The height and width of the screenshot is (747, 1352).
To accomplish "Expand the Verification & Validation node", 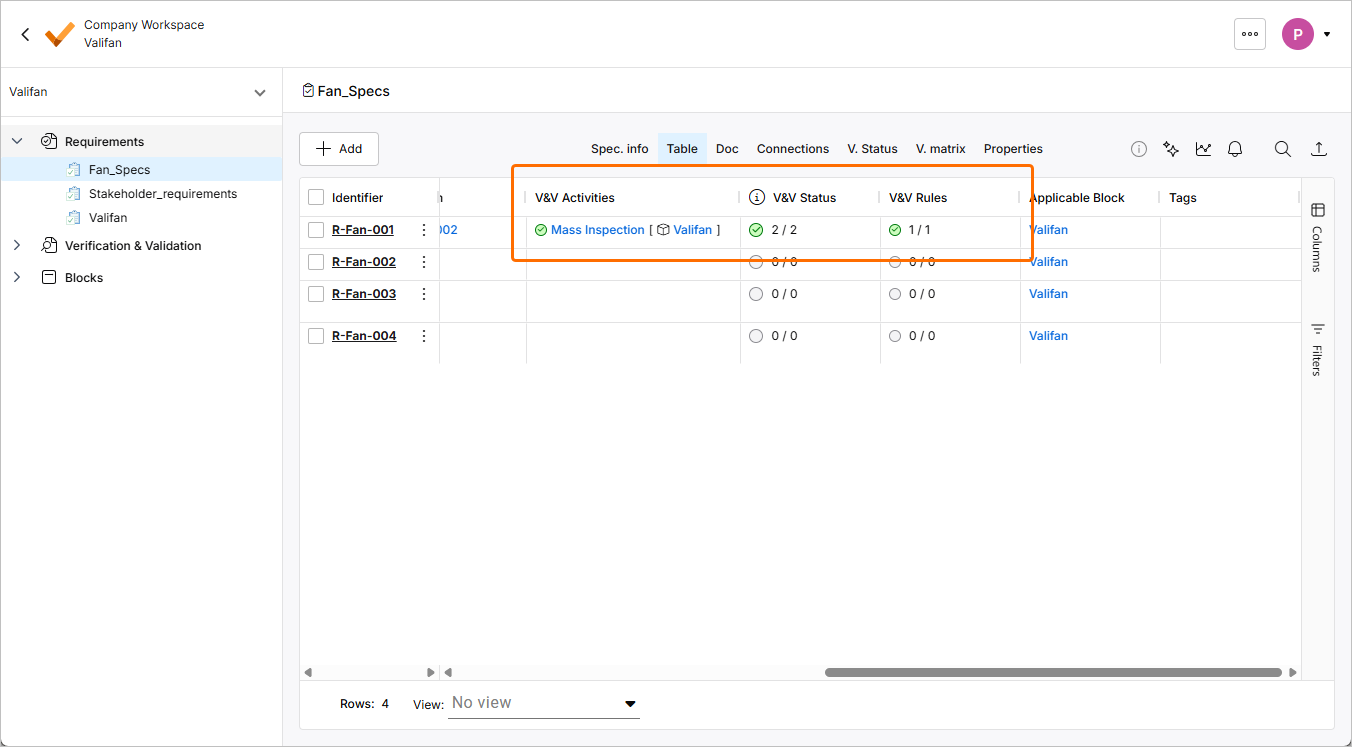I will click(x=17, y=245).
